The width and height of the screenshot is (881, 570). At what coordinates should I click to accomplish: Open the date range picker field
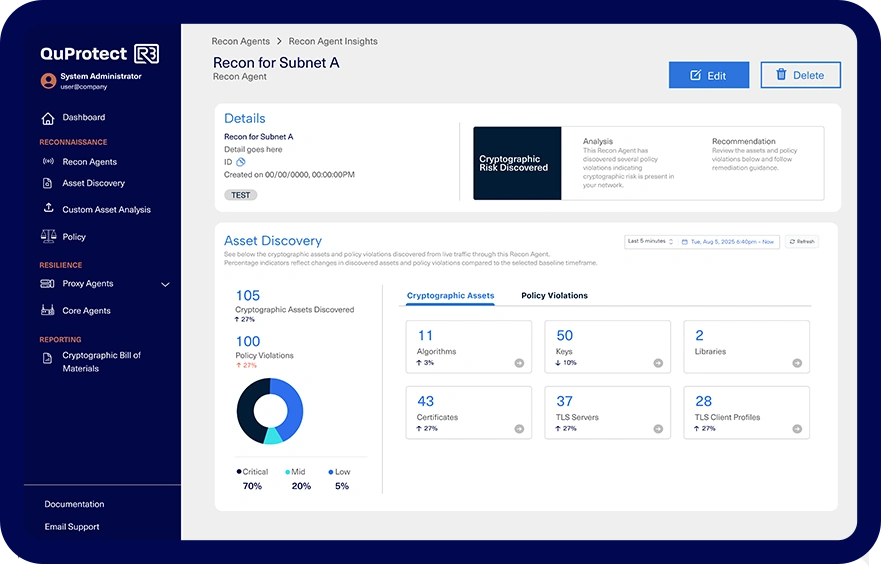[x=728, y=242]
